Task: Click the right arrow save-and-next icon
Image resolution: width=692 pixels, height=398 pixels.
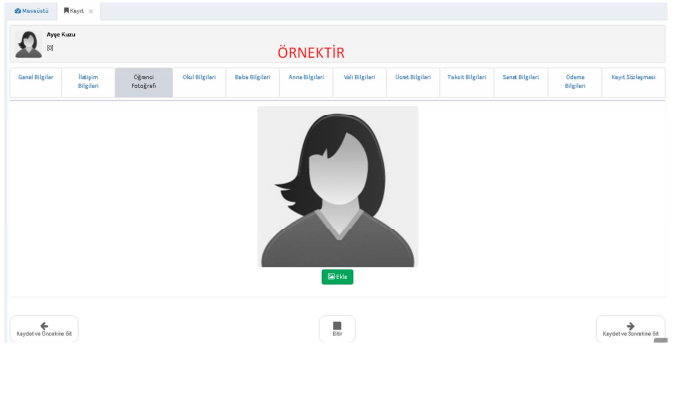Action: [630, 326]
